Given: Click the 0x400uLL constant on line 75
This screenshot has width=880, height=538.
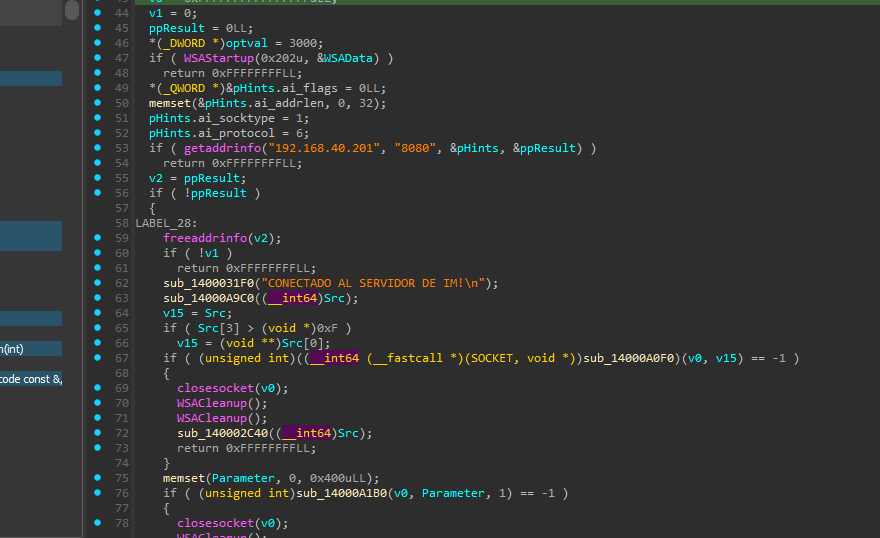Looking at the screenshot, I should (x=338, y=478).
